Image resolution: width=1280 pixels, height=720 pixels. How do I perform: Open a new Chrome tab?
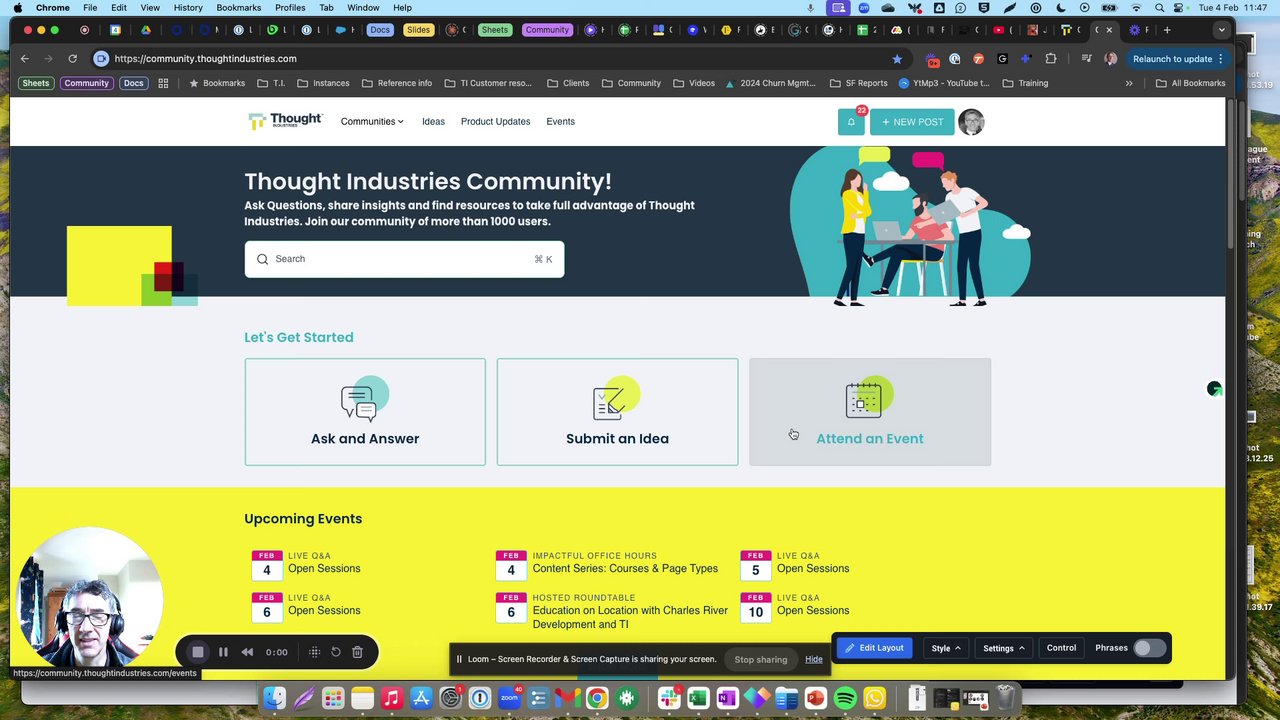tap(1166, 30)
